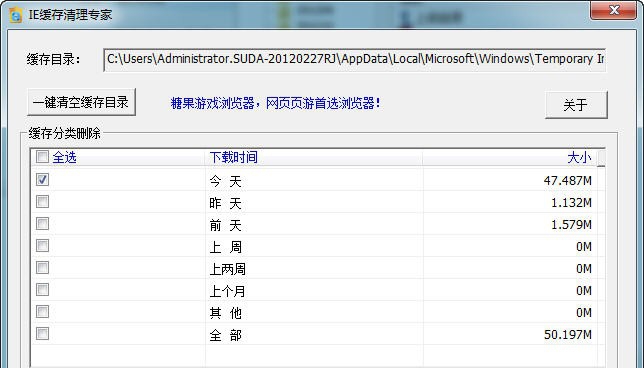
Task: Select the 全部 row label
Action: tap(225, 336)
